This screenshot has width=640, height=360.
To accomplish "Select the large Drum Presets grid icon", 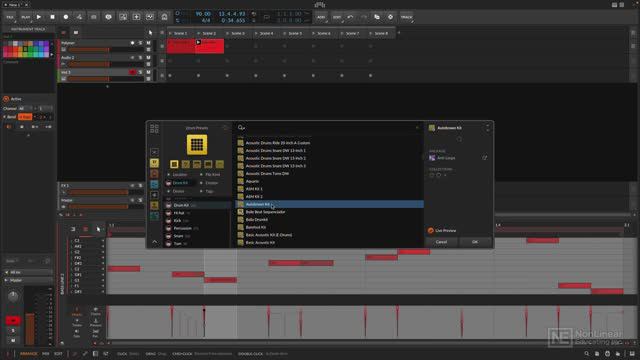I will [197, 144].
